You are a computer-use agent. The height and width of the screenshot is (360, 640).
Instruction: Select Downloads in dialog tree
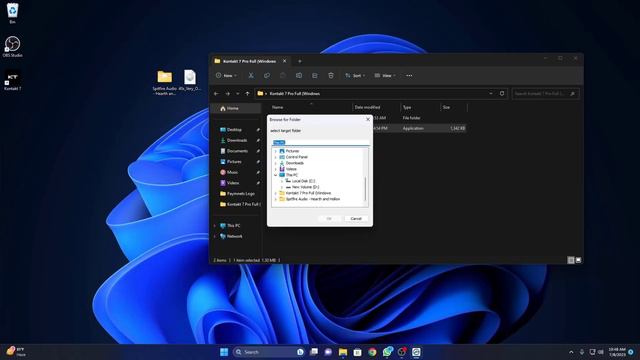[294, 163]
